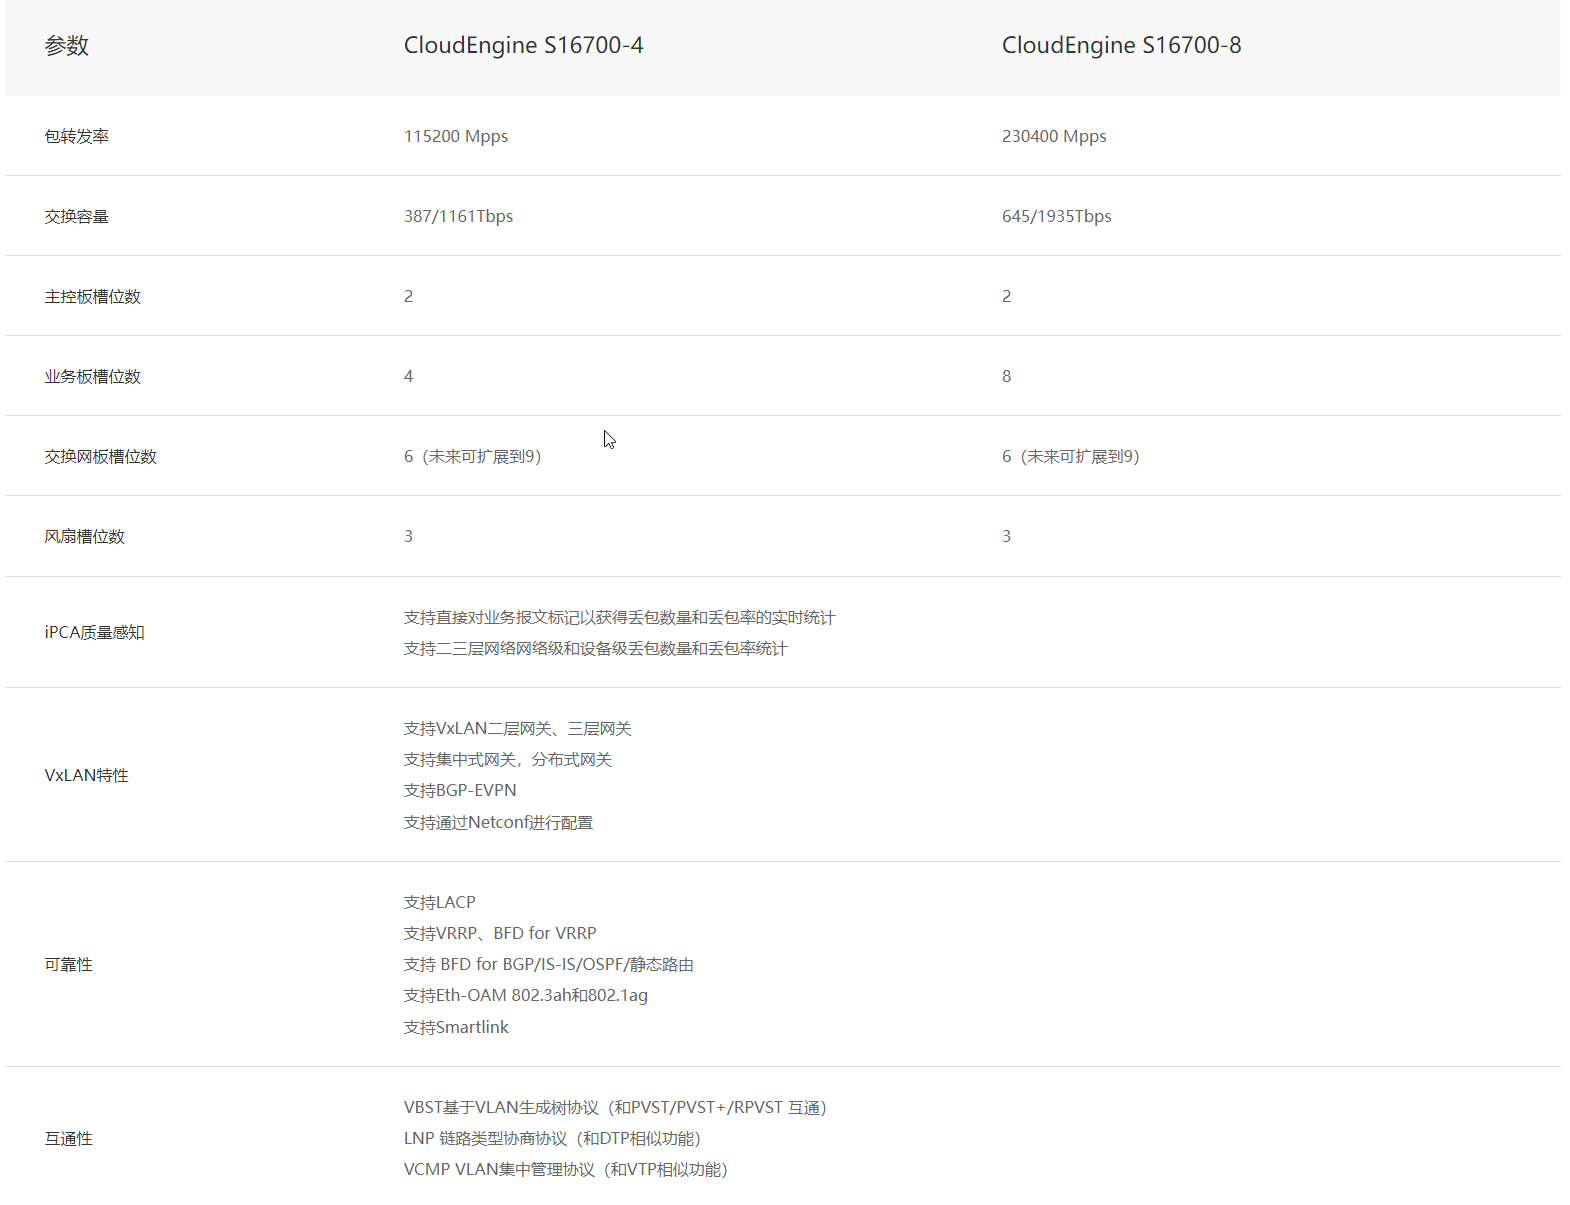This screenshot has width=1570, height=1205.
Task: Click the 230400 Mpps value
Action: click(1054, 136)
